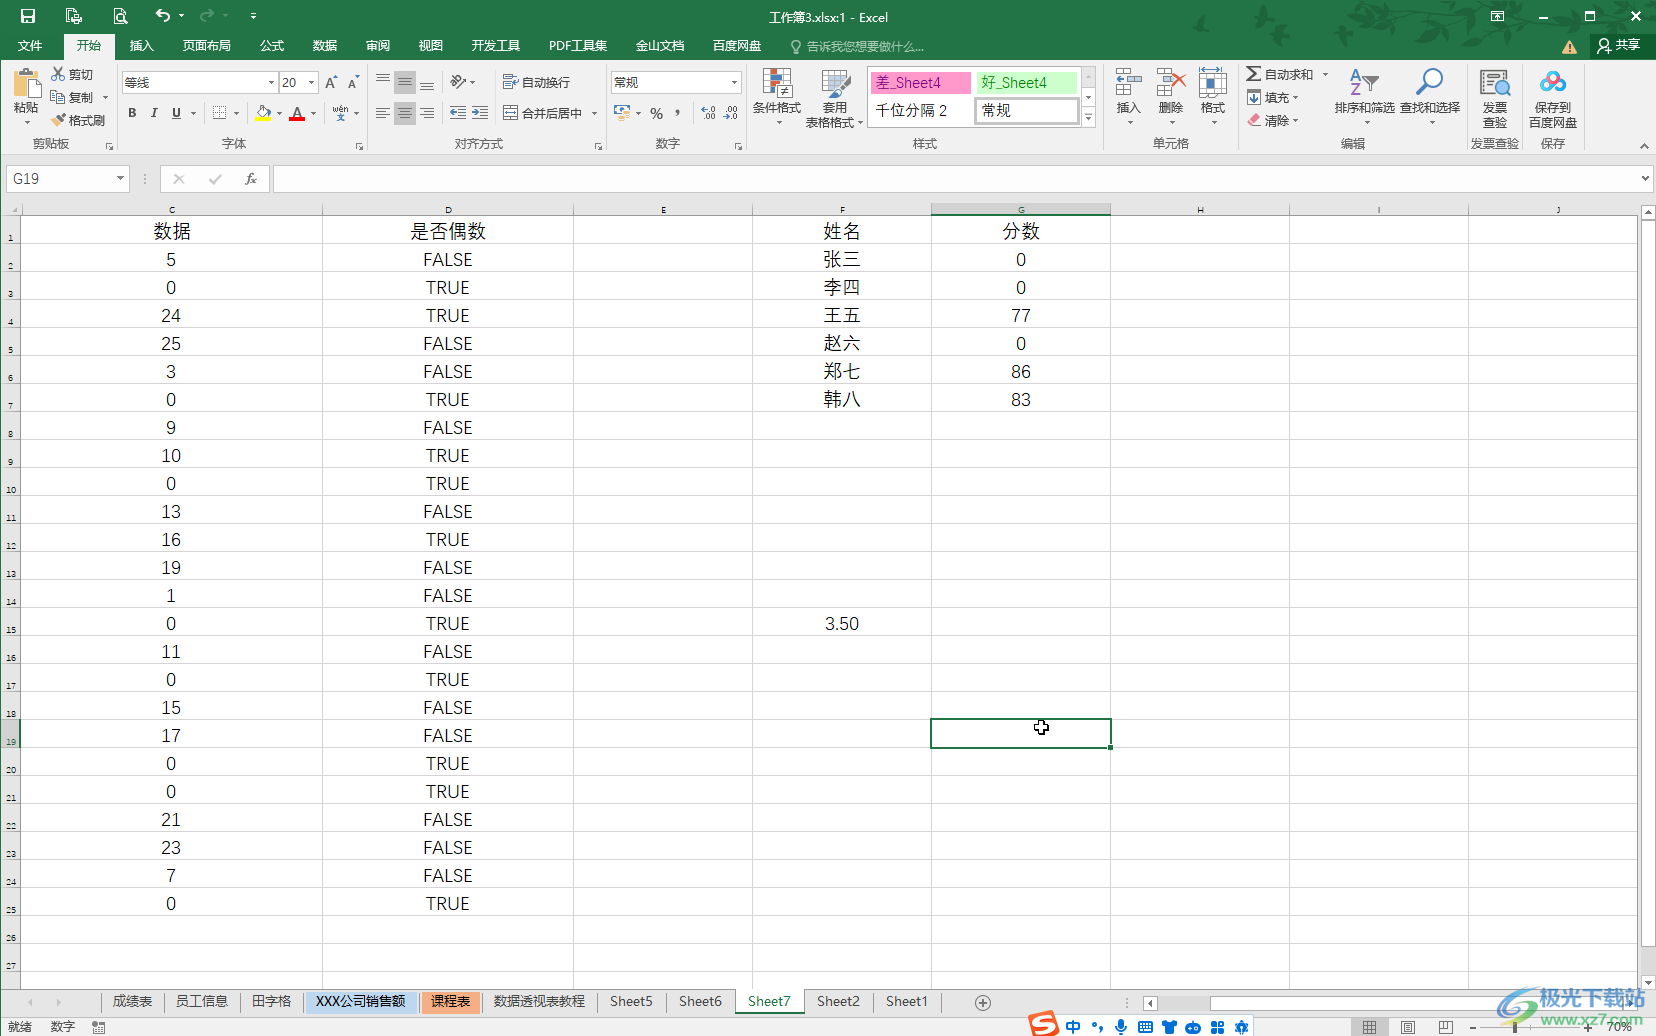Viewport: 1656px width, 1036px height.
Task: Click the vertical scrollbar down arrow
Action: 1648,983
